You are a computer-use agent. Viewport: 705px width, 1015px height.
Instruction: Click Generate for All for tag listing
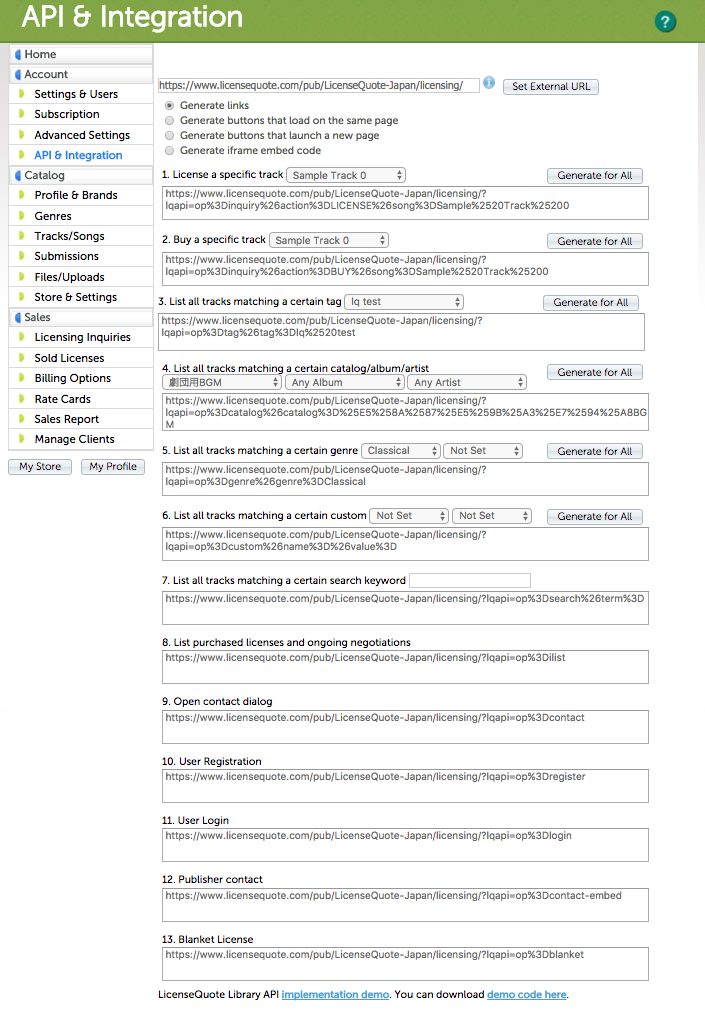click(590, 303)
